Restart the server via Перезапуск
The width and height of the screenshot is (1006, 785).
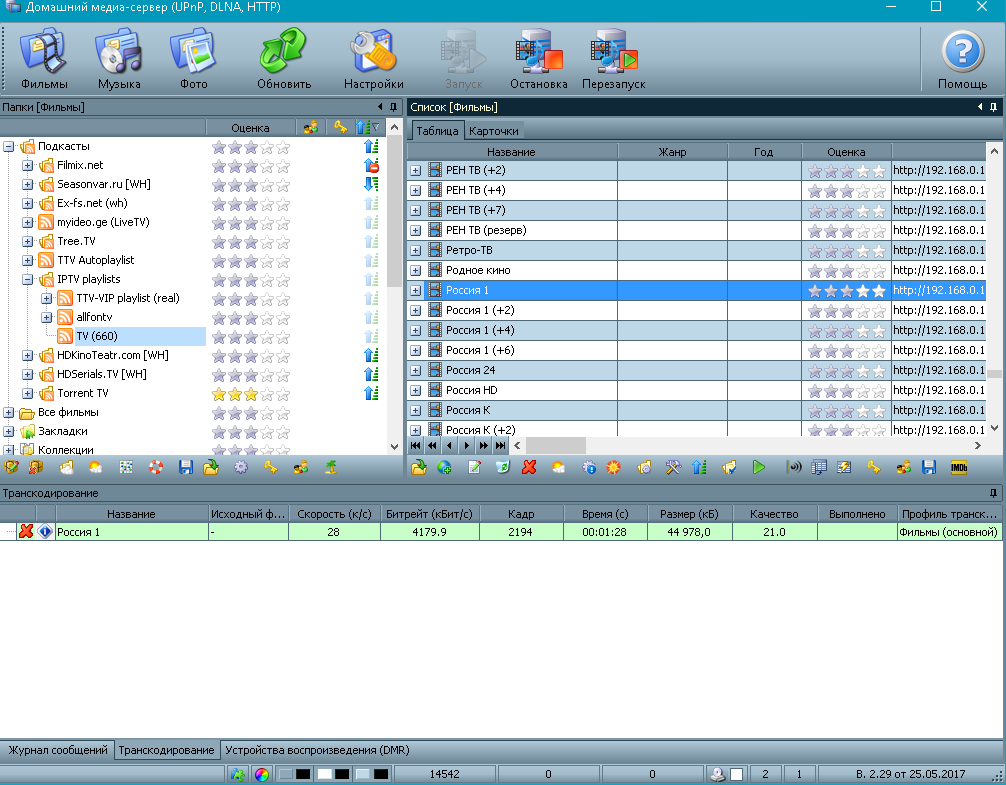[x=613, y=58]
